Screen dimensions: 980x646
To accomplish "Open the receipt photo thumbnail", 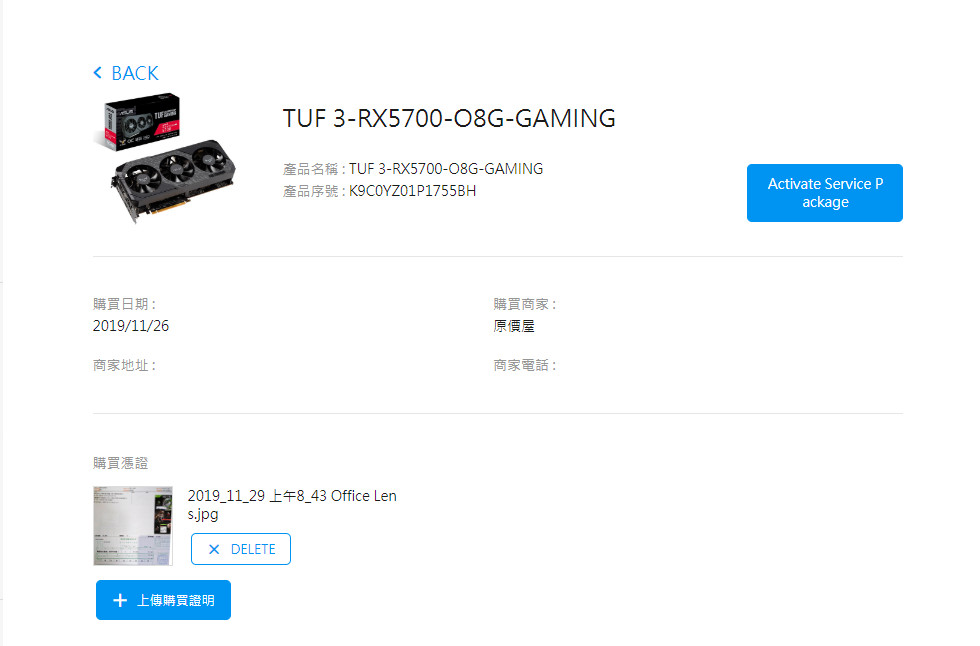I will pyautogui.click(x=132, y=526).
